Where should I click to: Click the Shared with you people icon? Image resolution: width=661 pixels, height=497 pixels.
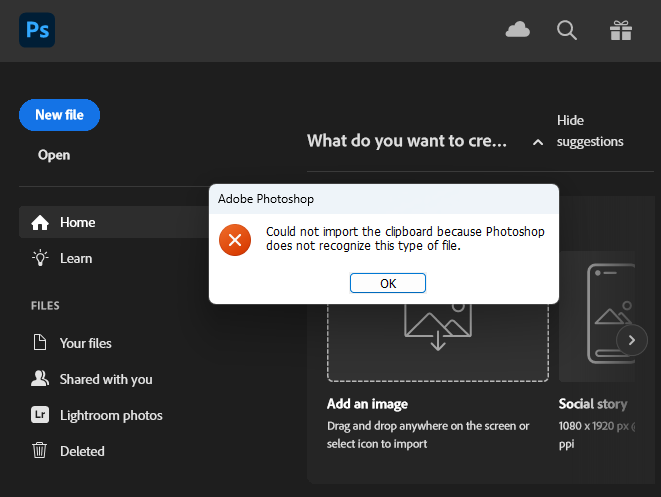coord(40,379)
